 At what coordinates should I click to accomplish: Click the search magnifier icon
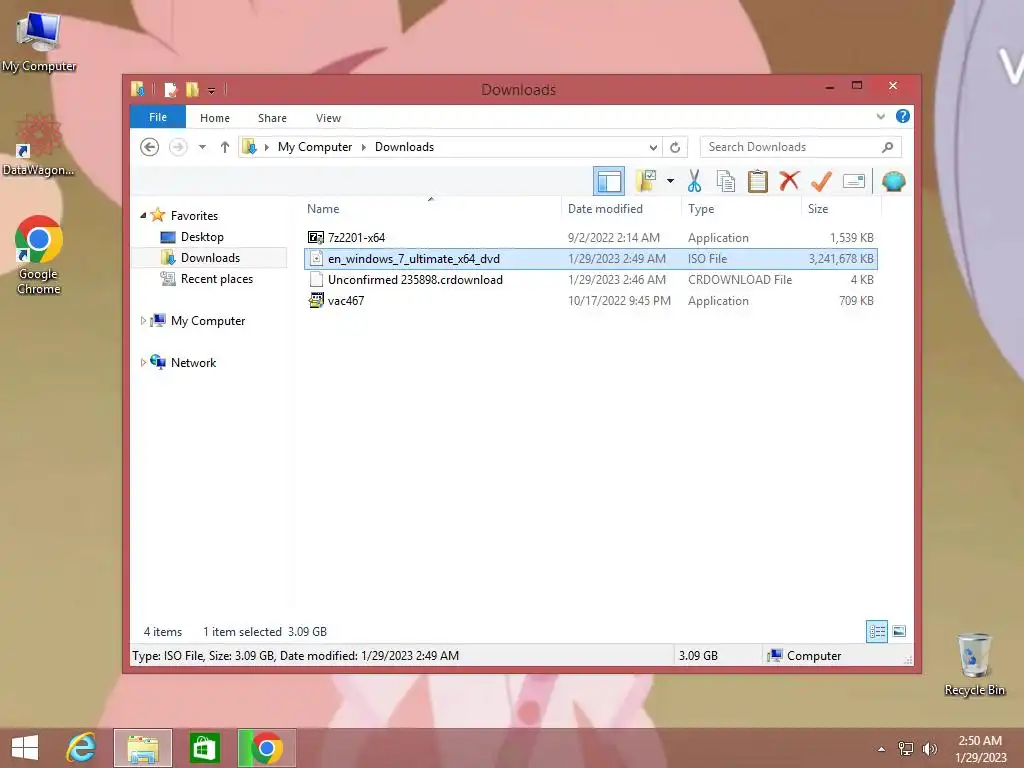887,147
